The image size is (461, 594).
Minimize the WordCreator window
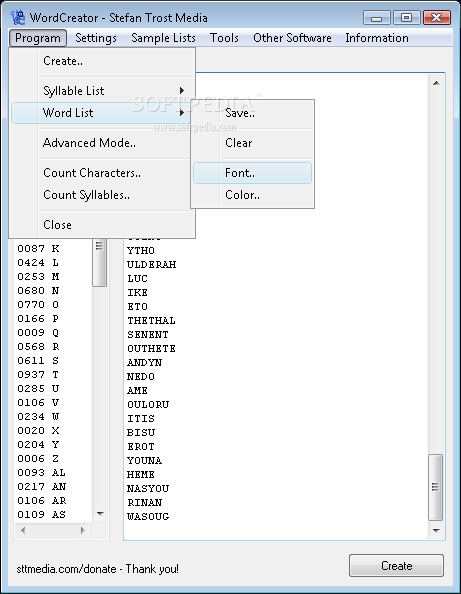tap(377, 18)
